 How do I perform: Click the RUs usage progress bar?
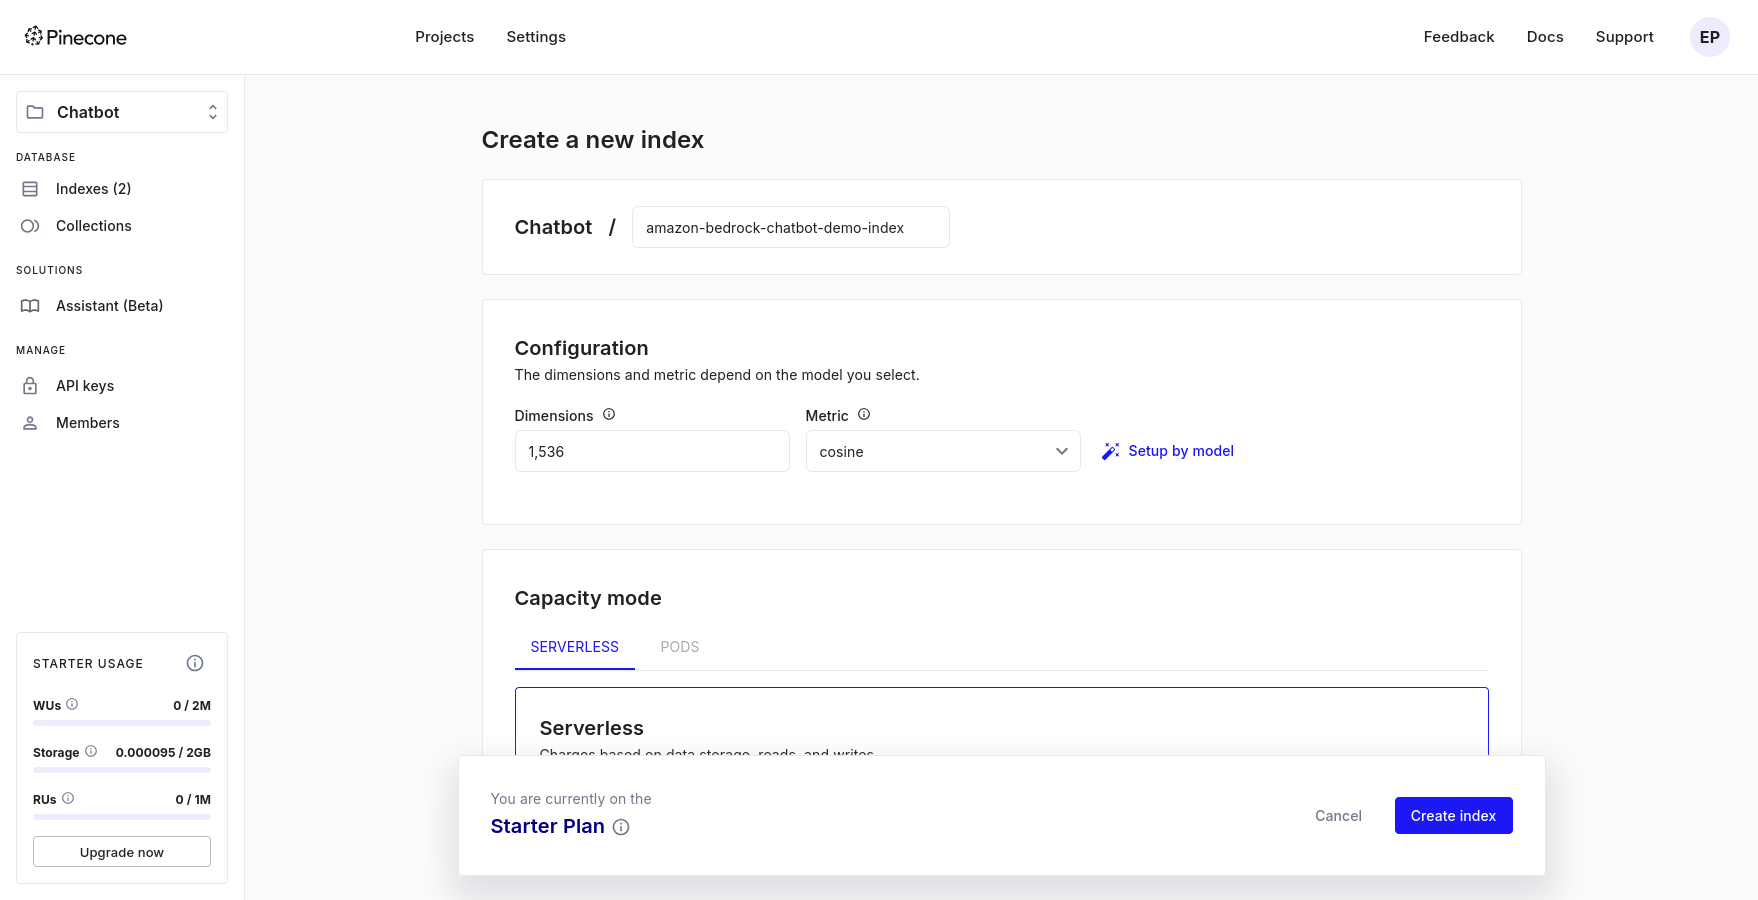click(x=122, y=817)
